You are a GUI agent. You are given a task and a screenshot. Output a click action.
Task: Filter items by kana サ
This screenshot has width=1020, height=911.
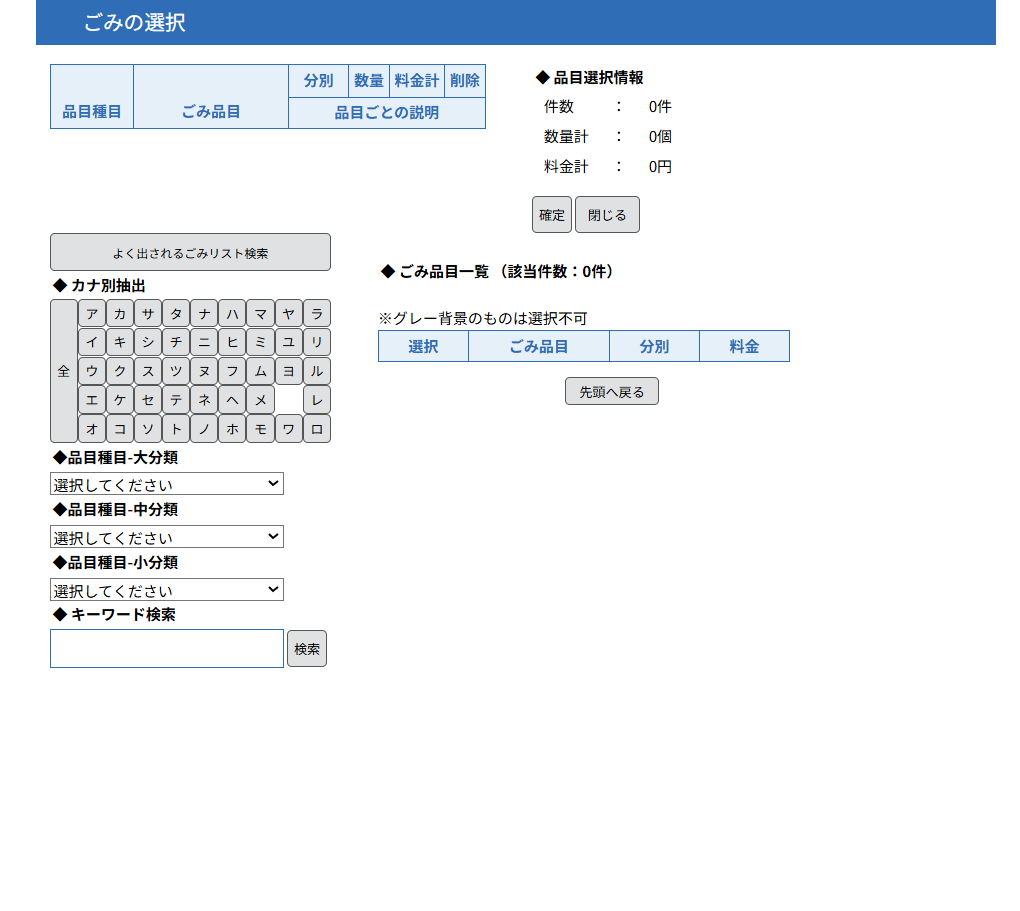pyautogui.click(x=148, y=314)
